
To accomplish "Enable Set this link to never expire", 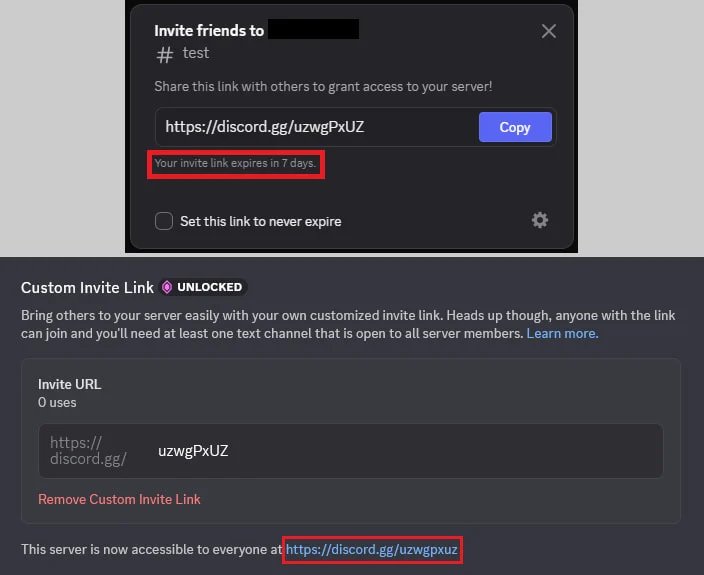I will (x=163, y=221).
